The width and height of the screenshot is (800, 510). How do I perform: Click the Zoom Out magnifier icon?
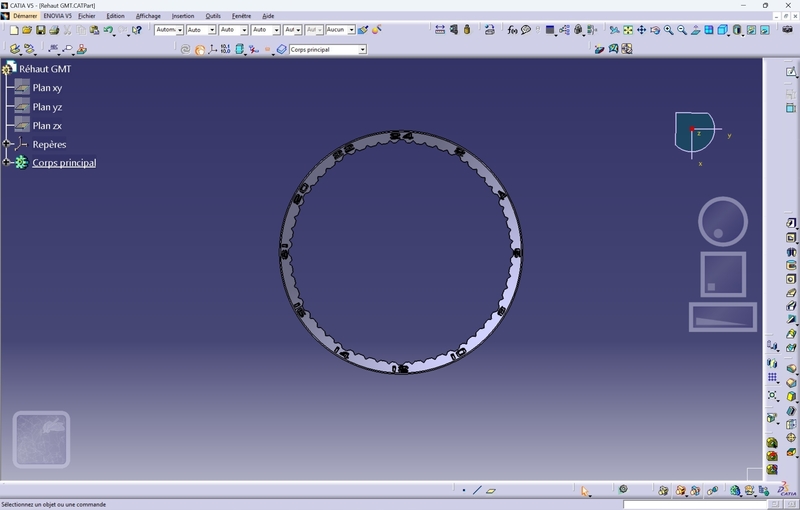pyautogui.click(x=681, y=30)
